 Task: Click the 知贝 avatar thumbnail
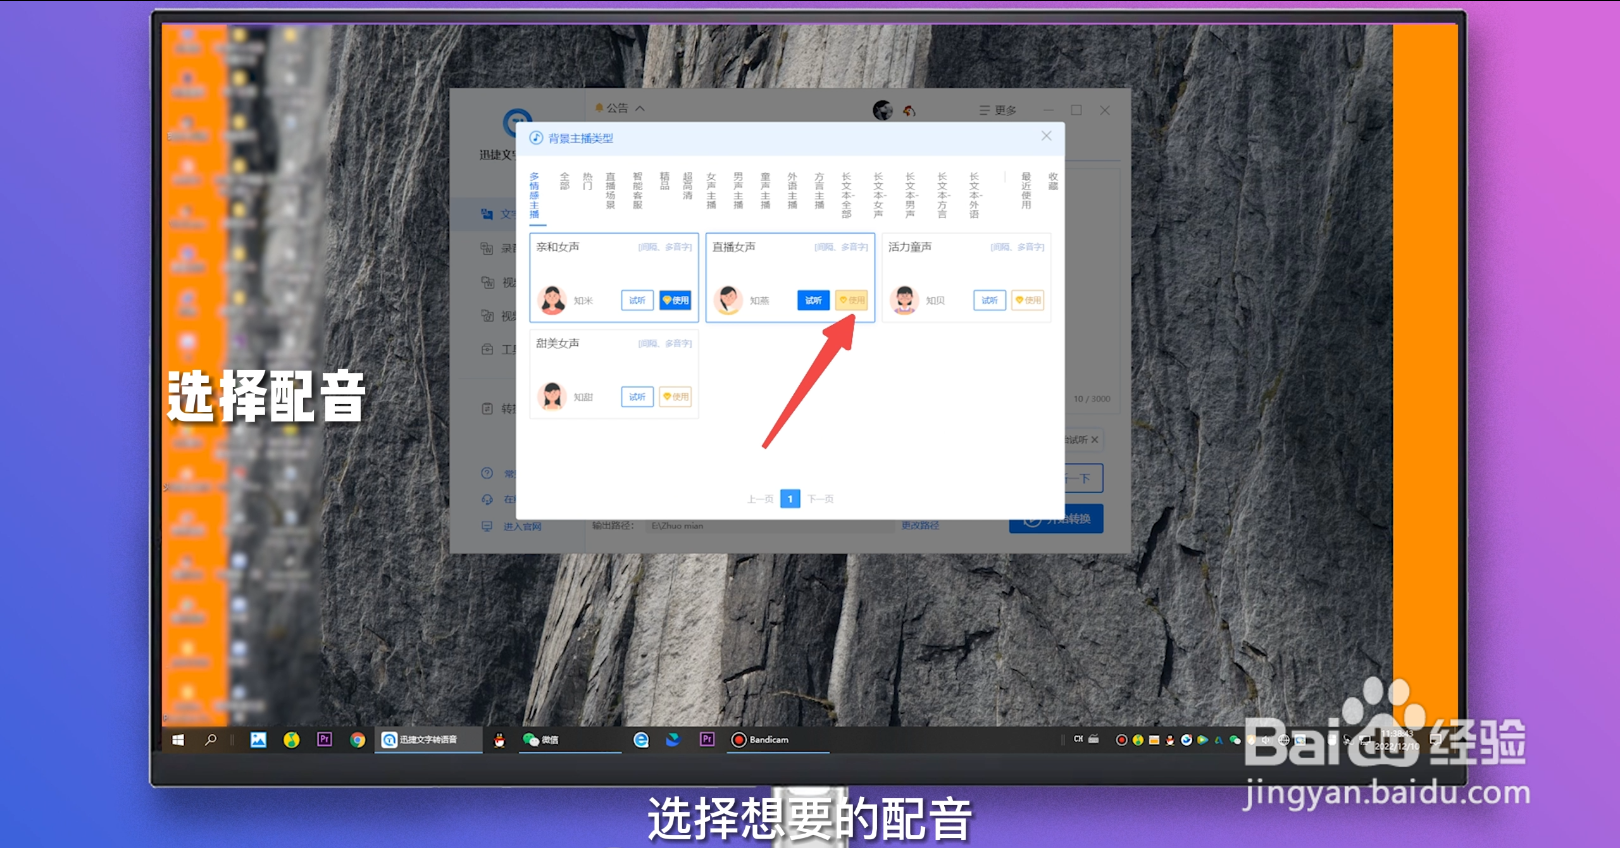click(x=904, y=300)
